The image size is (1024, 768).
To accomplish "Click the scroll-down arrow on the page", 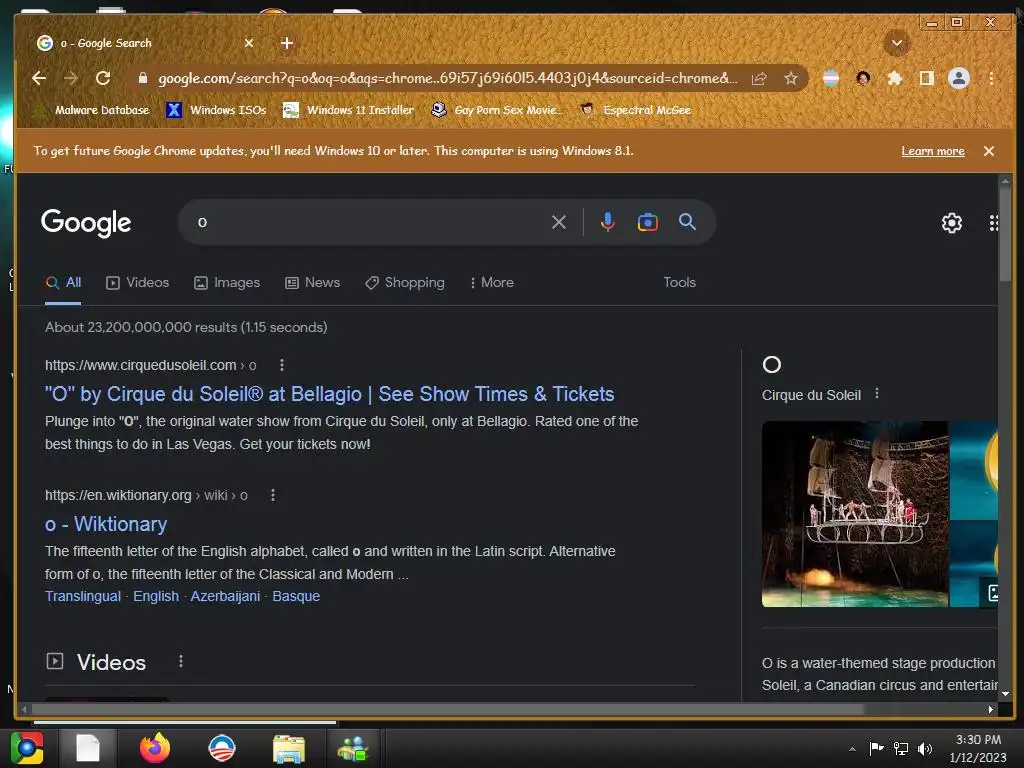I will (x=1005, y=694).
